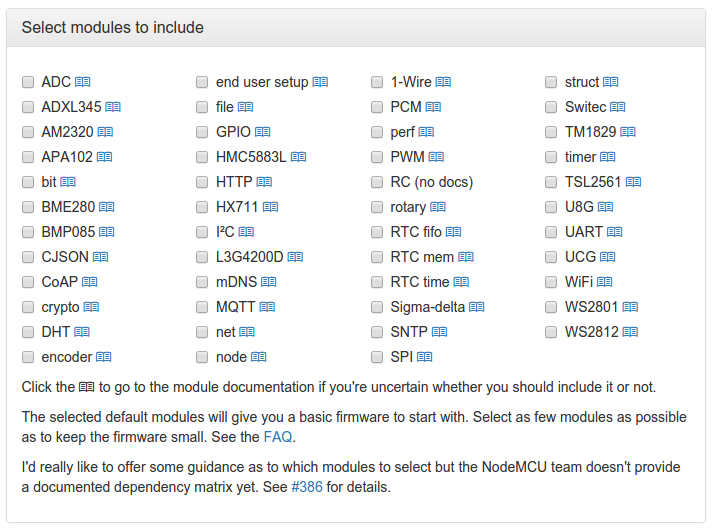The height and width of the screenshot is (531, 714).
Task: Click the book icon beside WiFi
Action: (x=605, y=282)
